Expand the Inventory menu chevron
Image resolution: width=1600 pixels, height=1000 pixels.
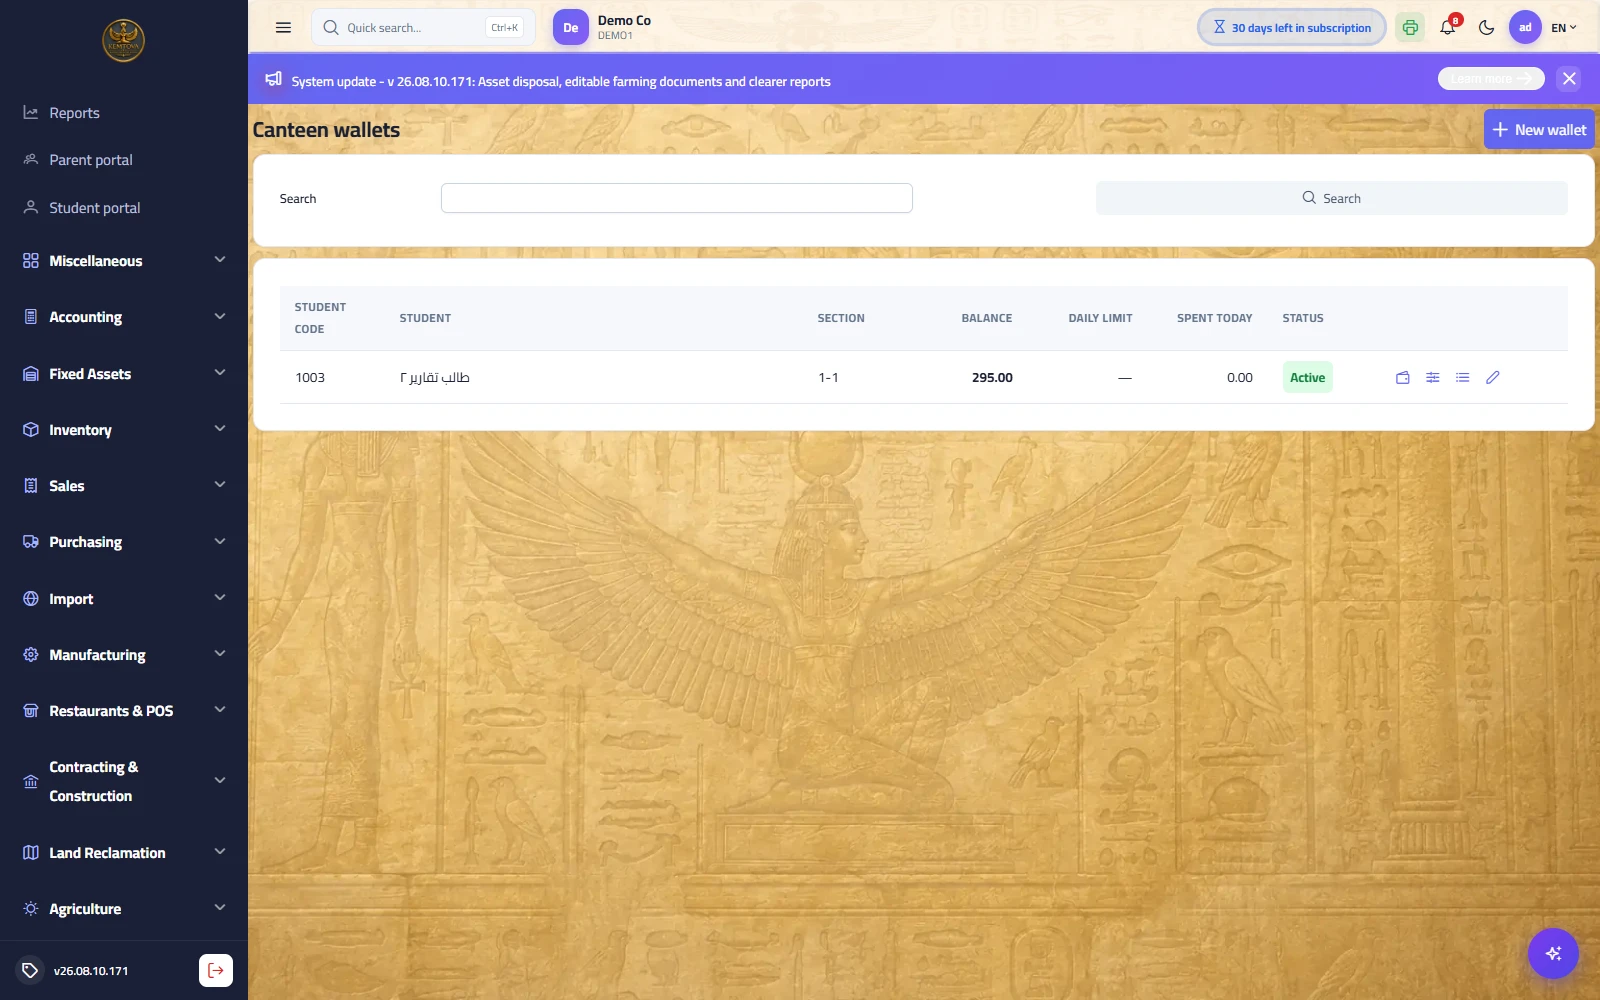[220, 429]
